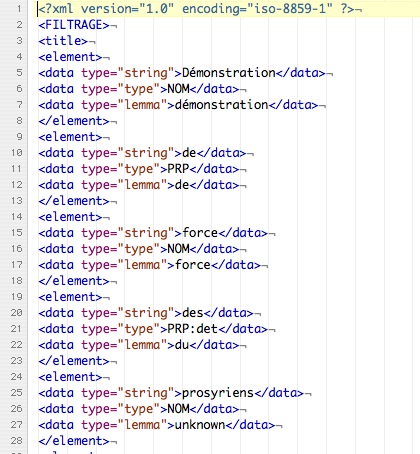Click the <FILTRAGE> opening tag
The height and width of the screenshot is (454, 420).
(74, 25)
